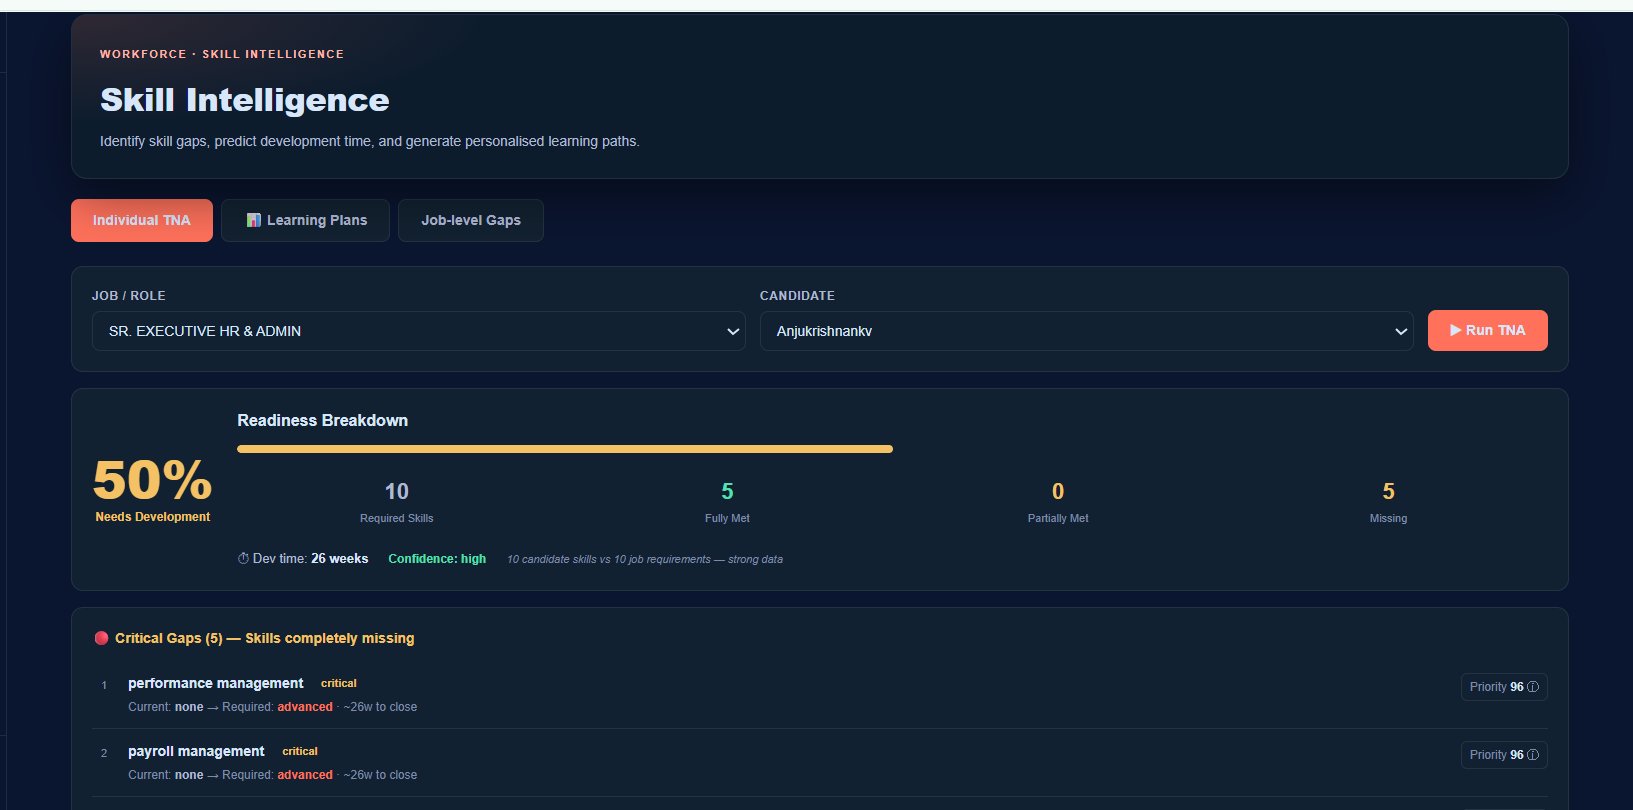Viewport: 1633px width, 810px height.
Task: Click the 50% Needs Development score
Action: 153,490
